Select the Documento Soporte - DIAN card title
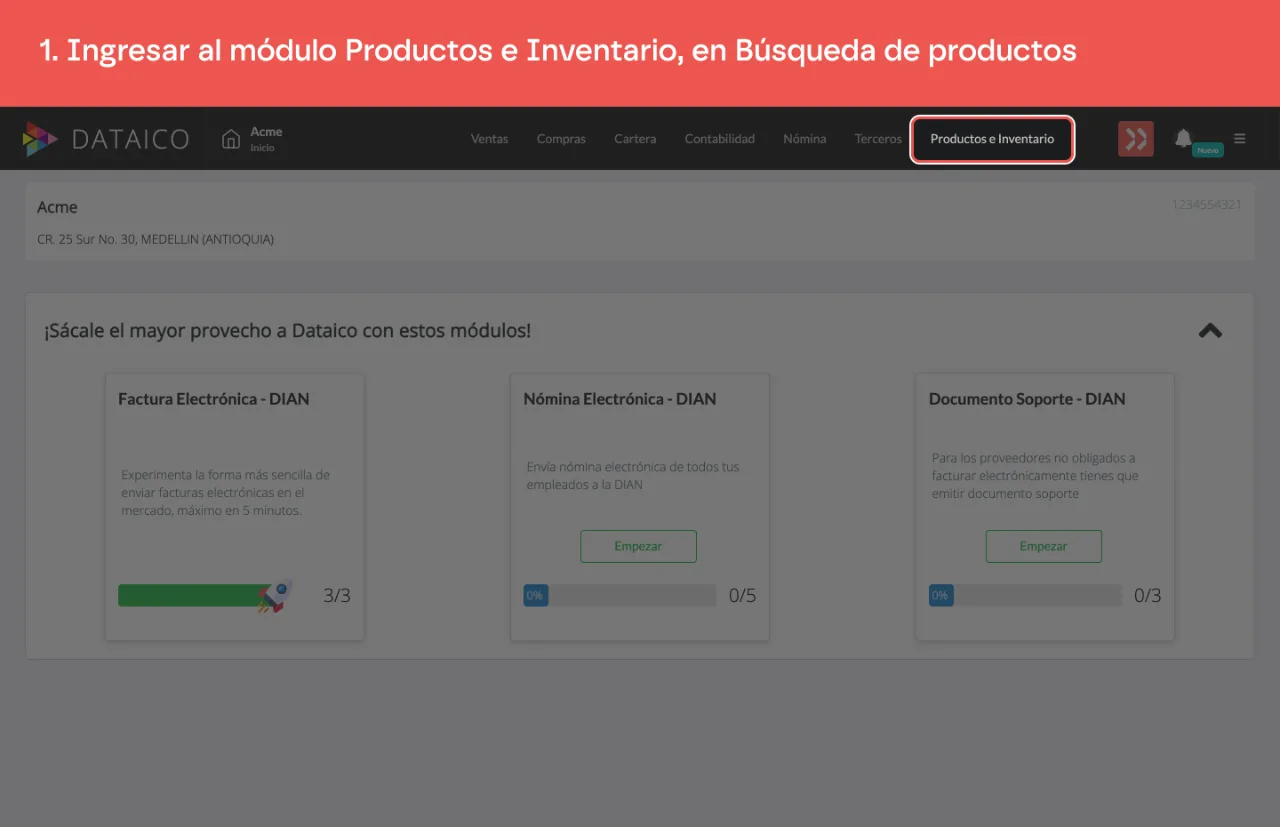Image resolution: width=1280 pixels, height=827 pixels. (1027, 399)
